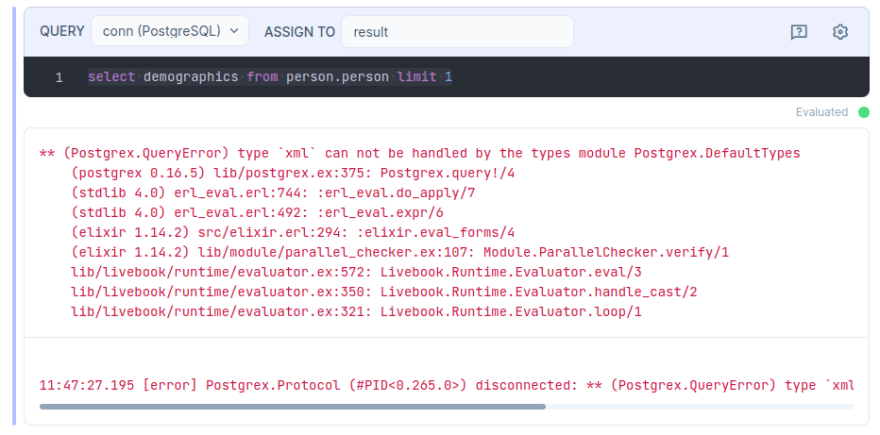Click the Evaluator.handle_cast/2 stack line

384,292
